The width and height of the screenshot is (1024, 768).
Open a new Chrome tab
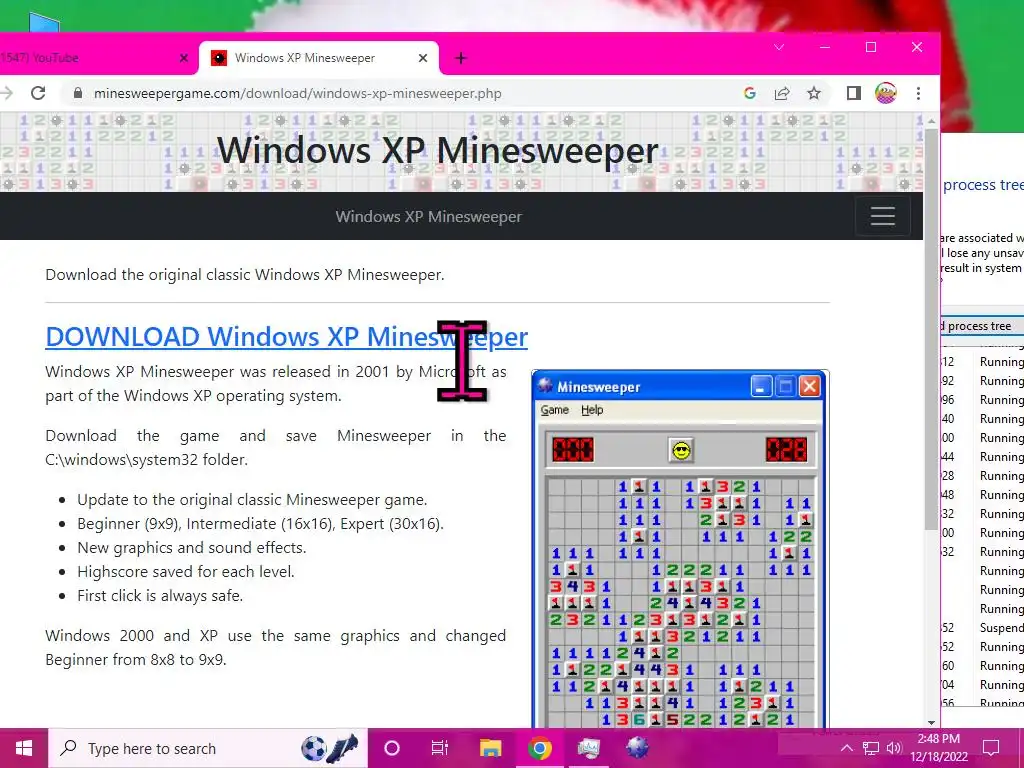tap(460, 58)
